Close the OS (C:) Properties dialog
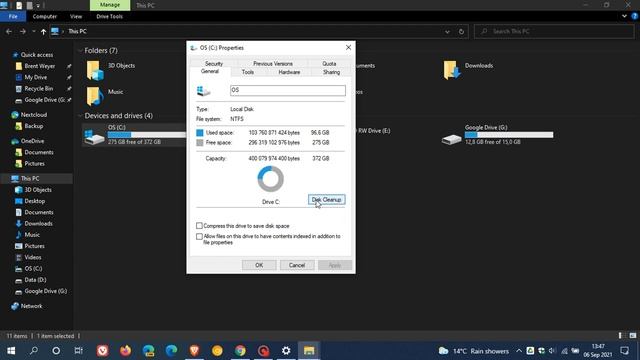This screenshot has width=640, height=360. pyautogui.click(x=348, y=47)
